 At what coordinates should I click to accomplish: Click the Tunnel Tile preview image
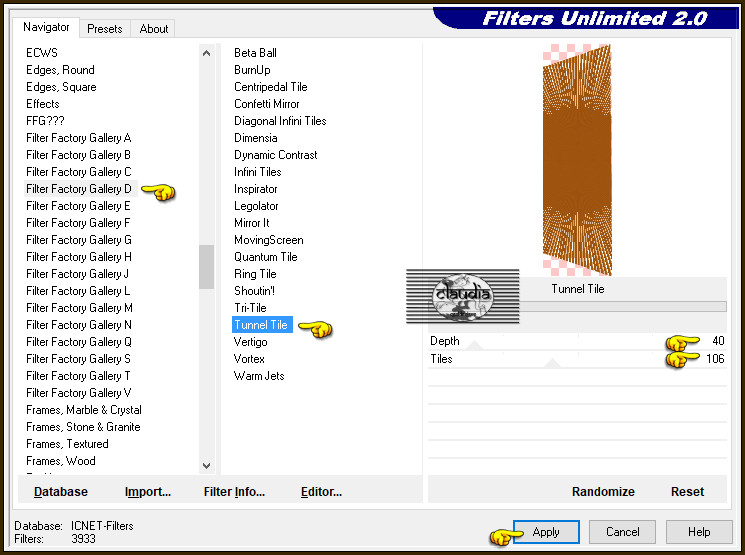pos(577,160)
